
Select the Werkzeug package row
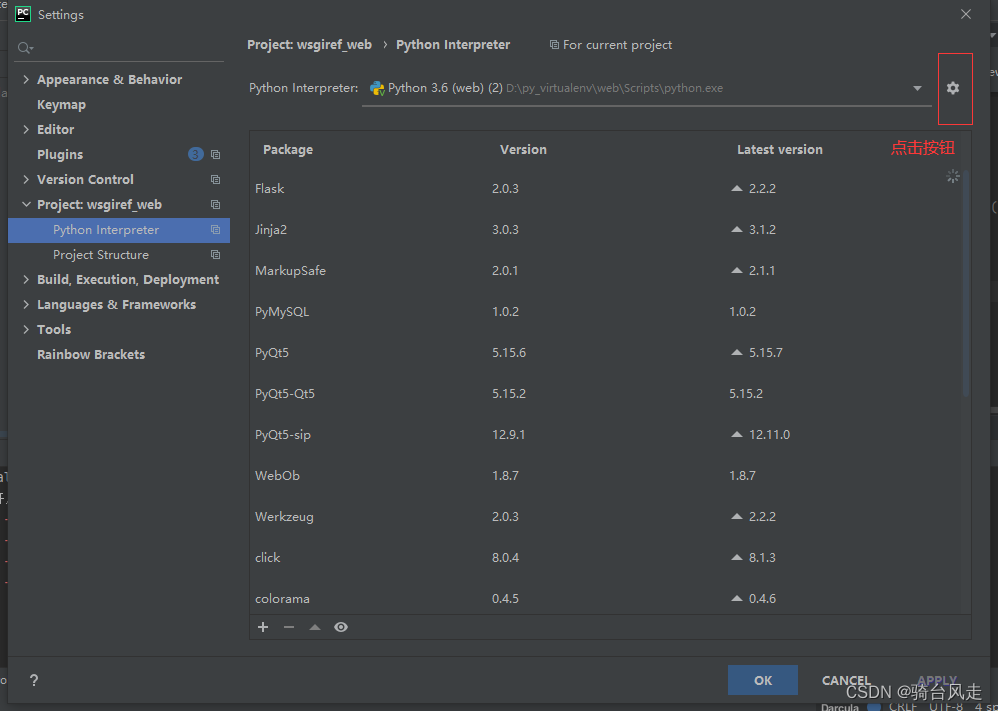[605, 516]
